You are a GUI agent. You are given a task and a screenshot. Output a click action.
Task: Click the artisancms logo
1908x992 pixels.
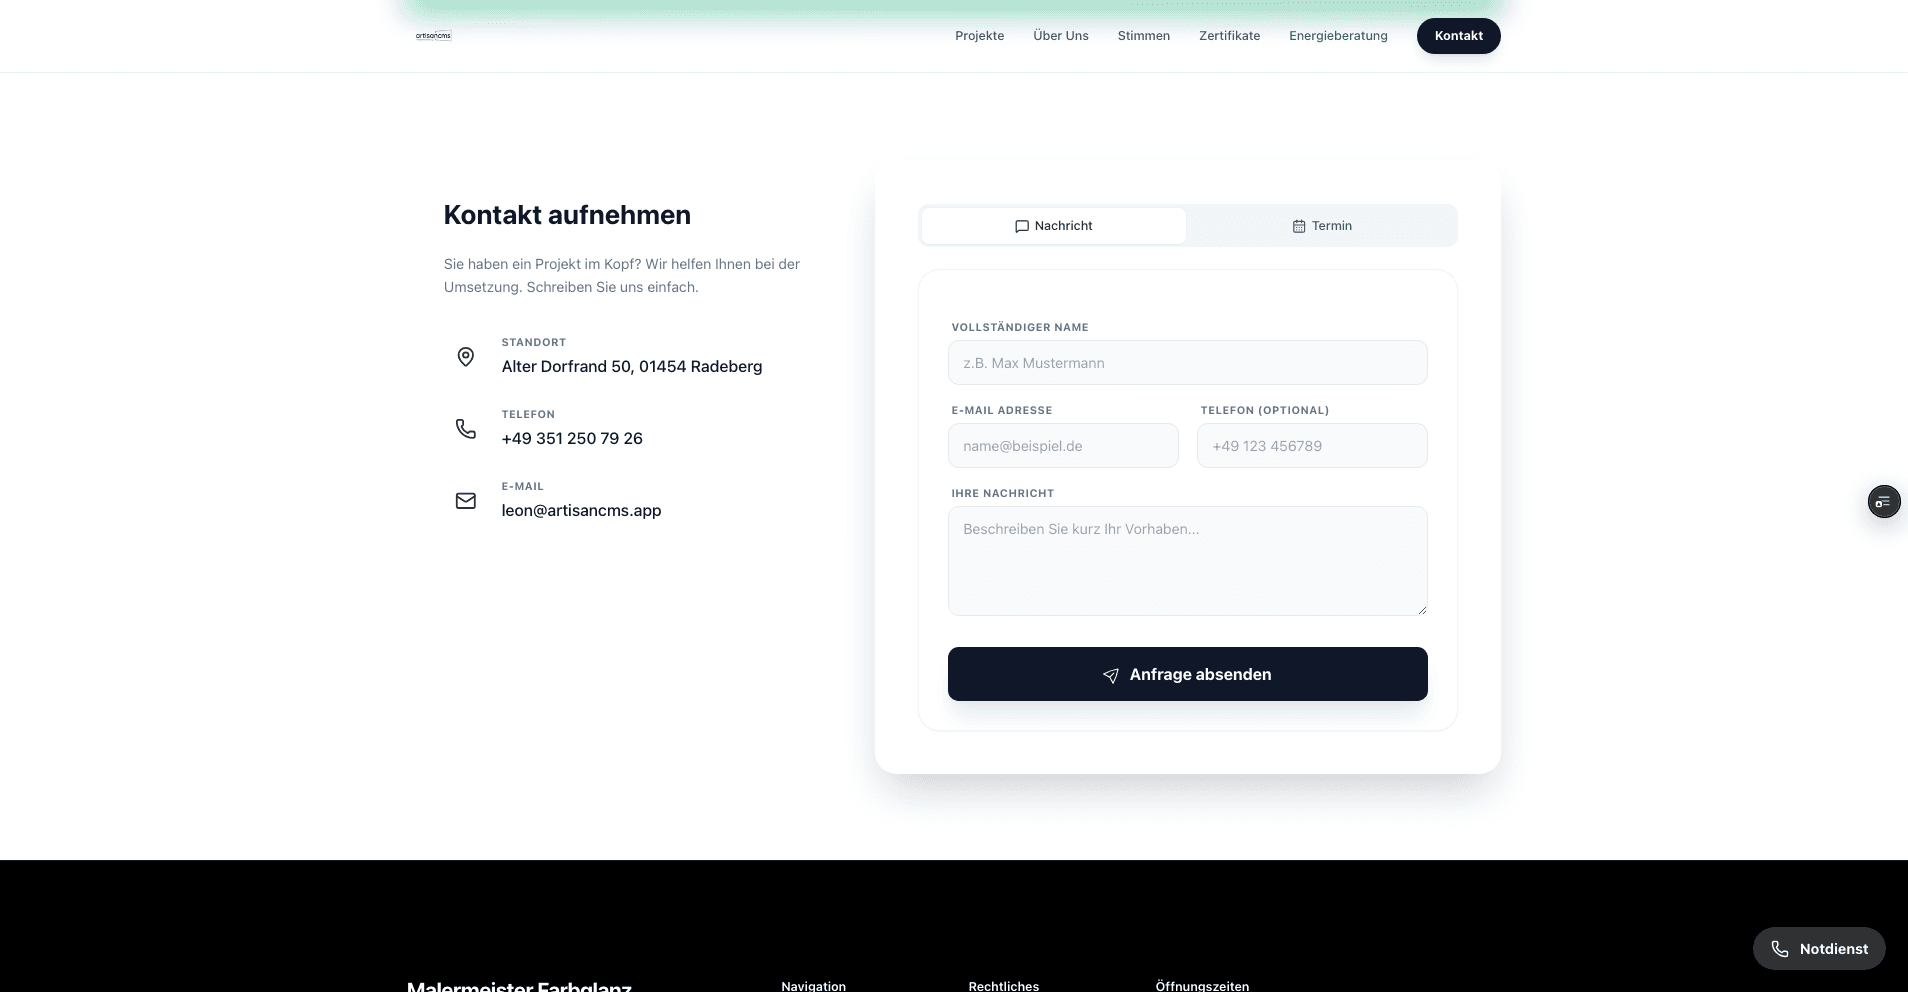tap(432, 35)
